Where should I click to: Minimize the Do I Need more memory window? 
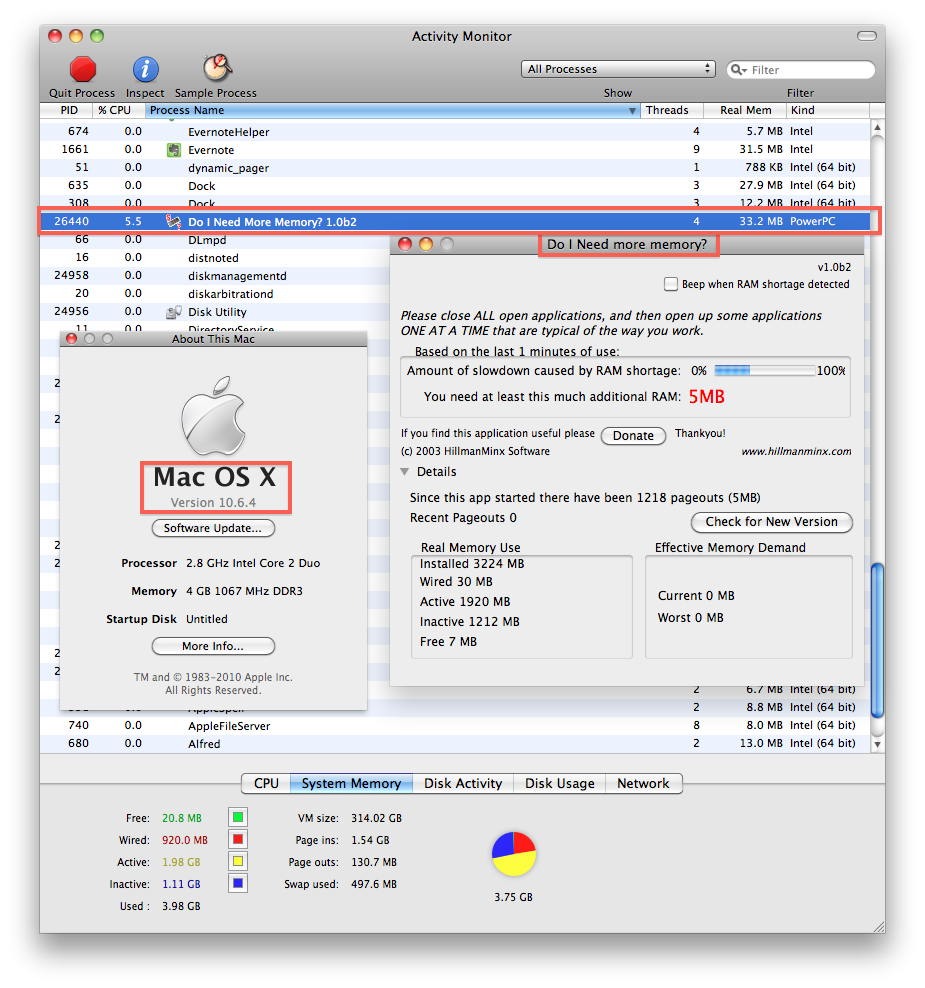tap(426, 244)
